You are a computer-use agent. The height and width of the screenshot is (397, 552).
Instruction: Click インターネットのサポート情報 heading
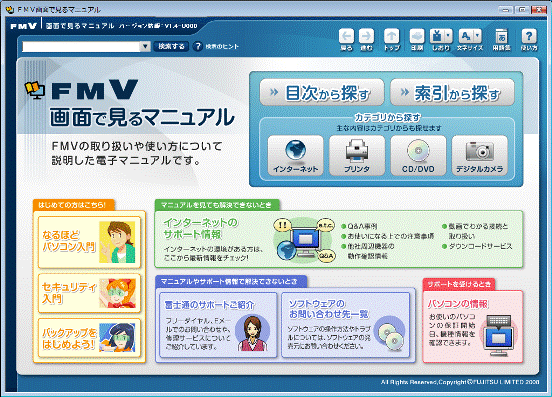(201, 228)
